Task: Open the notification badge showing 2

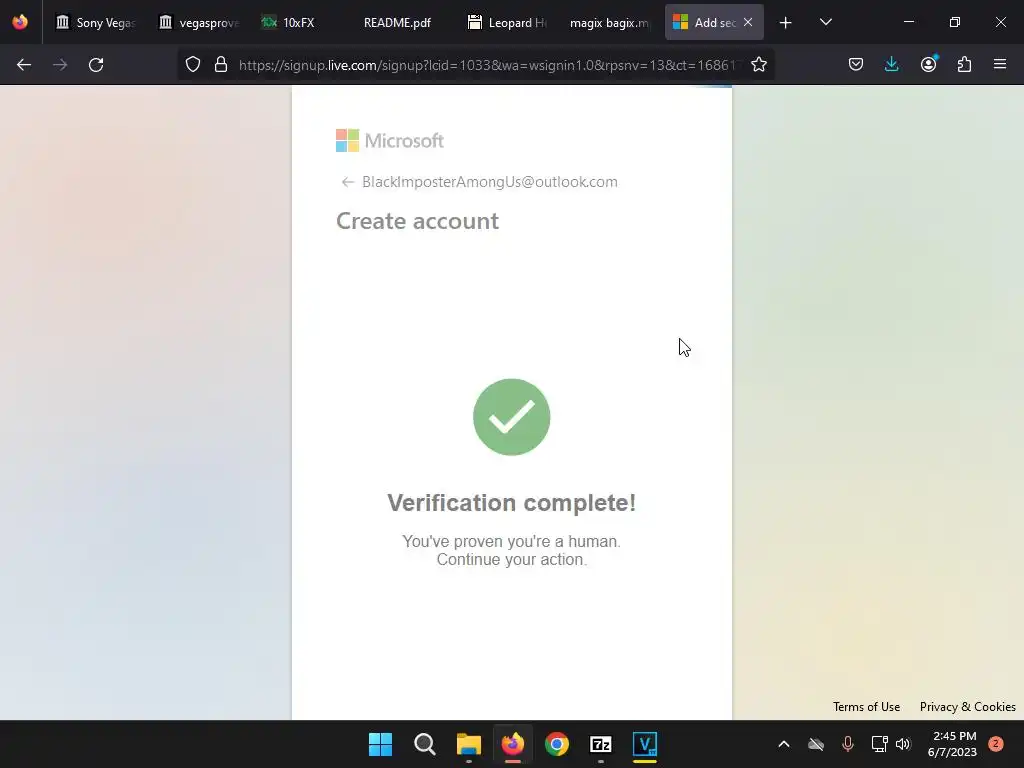Action: [x=995, y=744]
